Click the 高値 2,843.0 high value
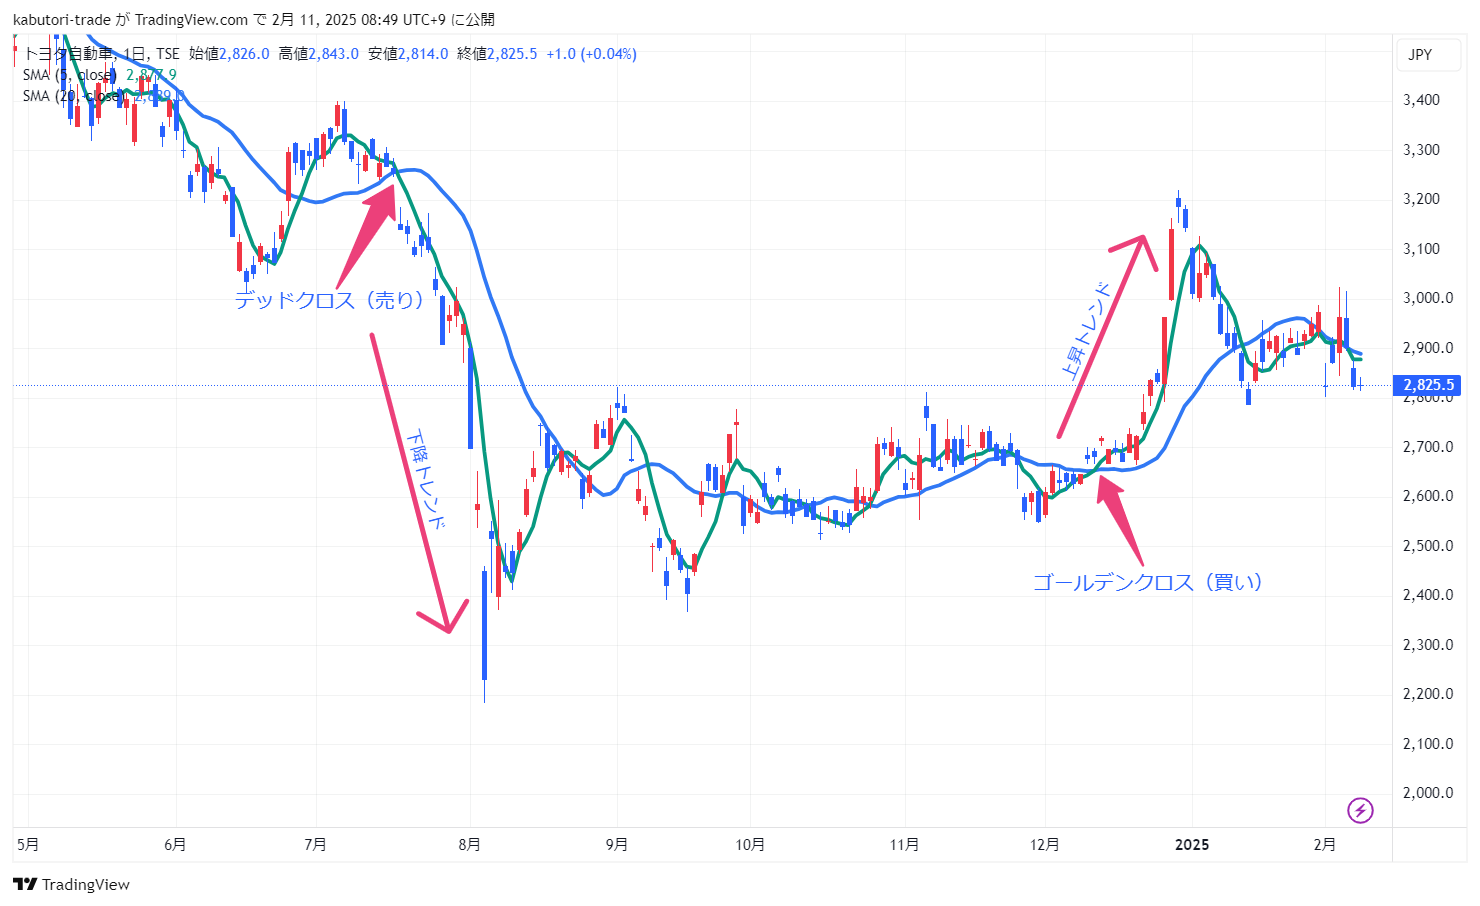 318,54
